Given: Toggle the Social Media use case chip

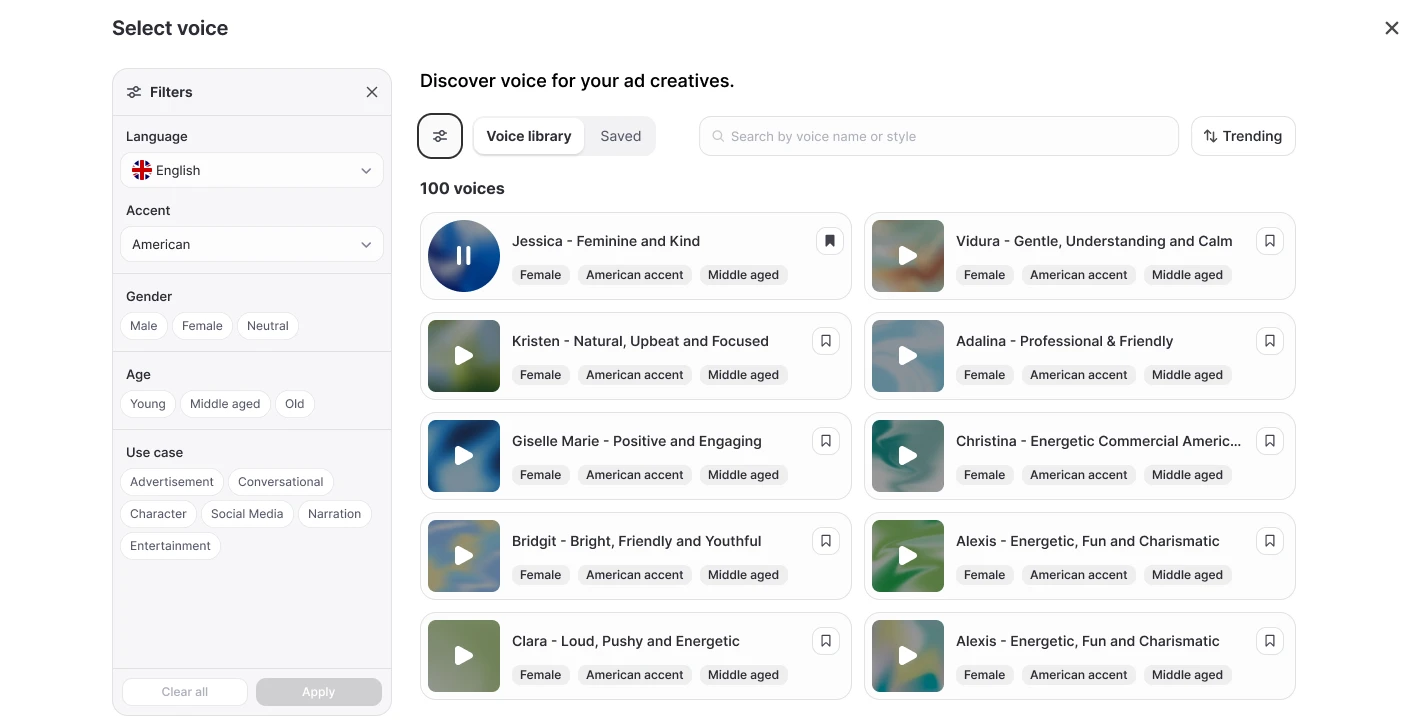Looking at the screenshot, I should click(247, 514).
